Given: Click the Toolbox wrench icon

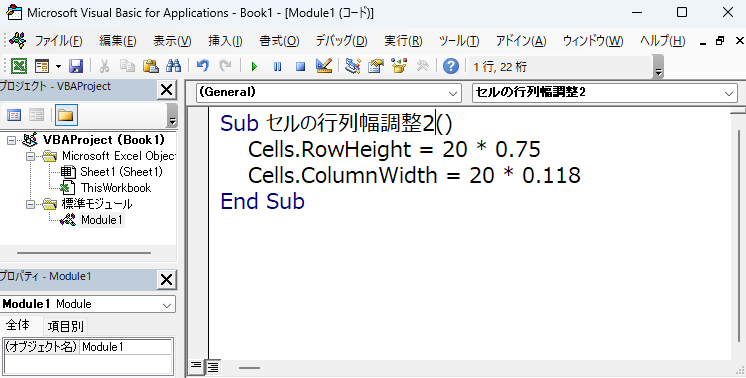Looking at the screenshot, I should (x=422, y=66).
